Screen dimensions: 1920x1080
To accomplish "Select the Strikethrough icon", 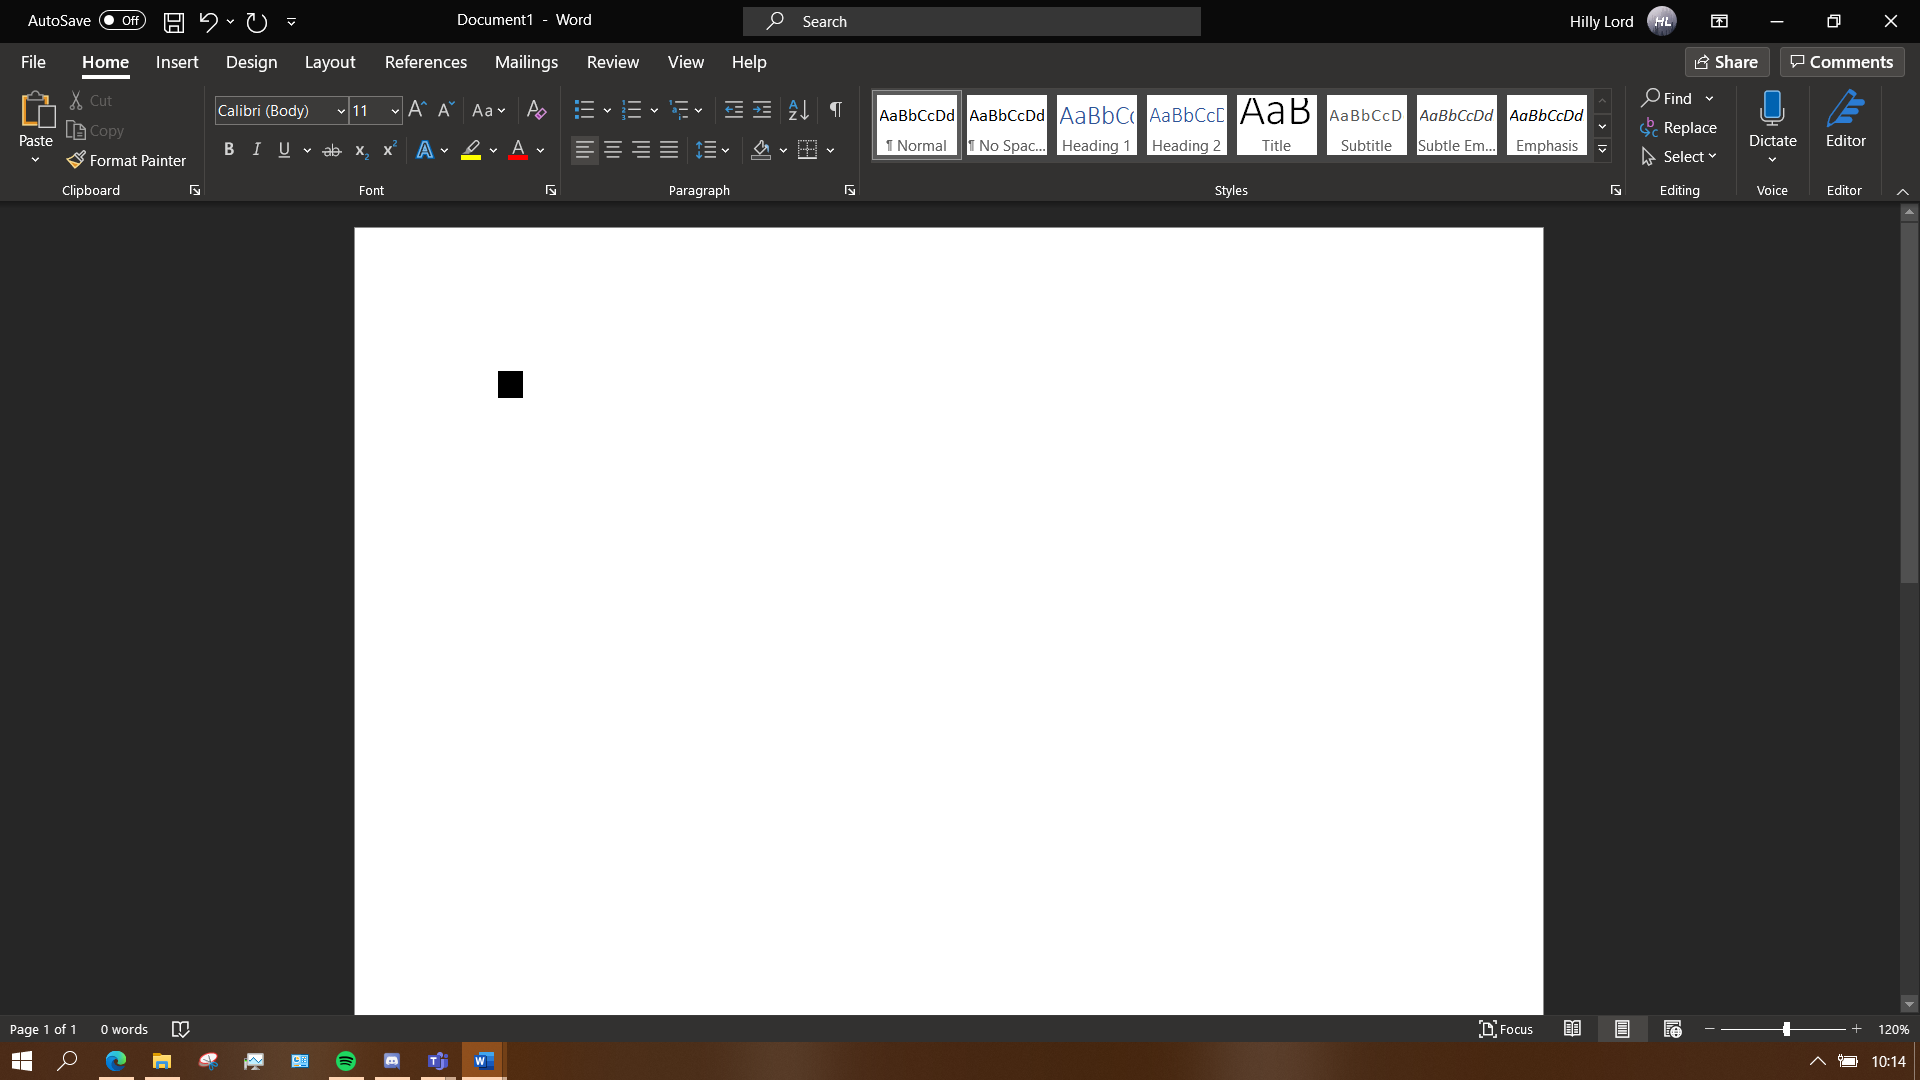I will [x=332, y=150].
